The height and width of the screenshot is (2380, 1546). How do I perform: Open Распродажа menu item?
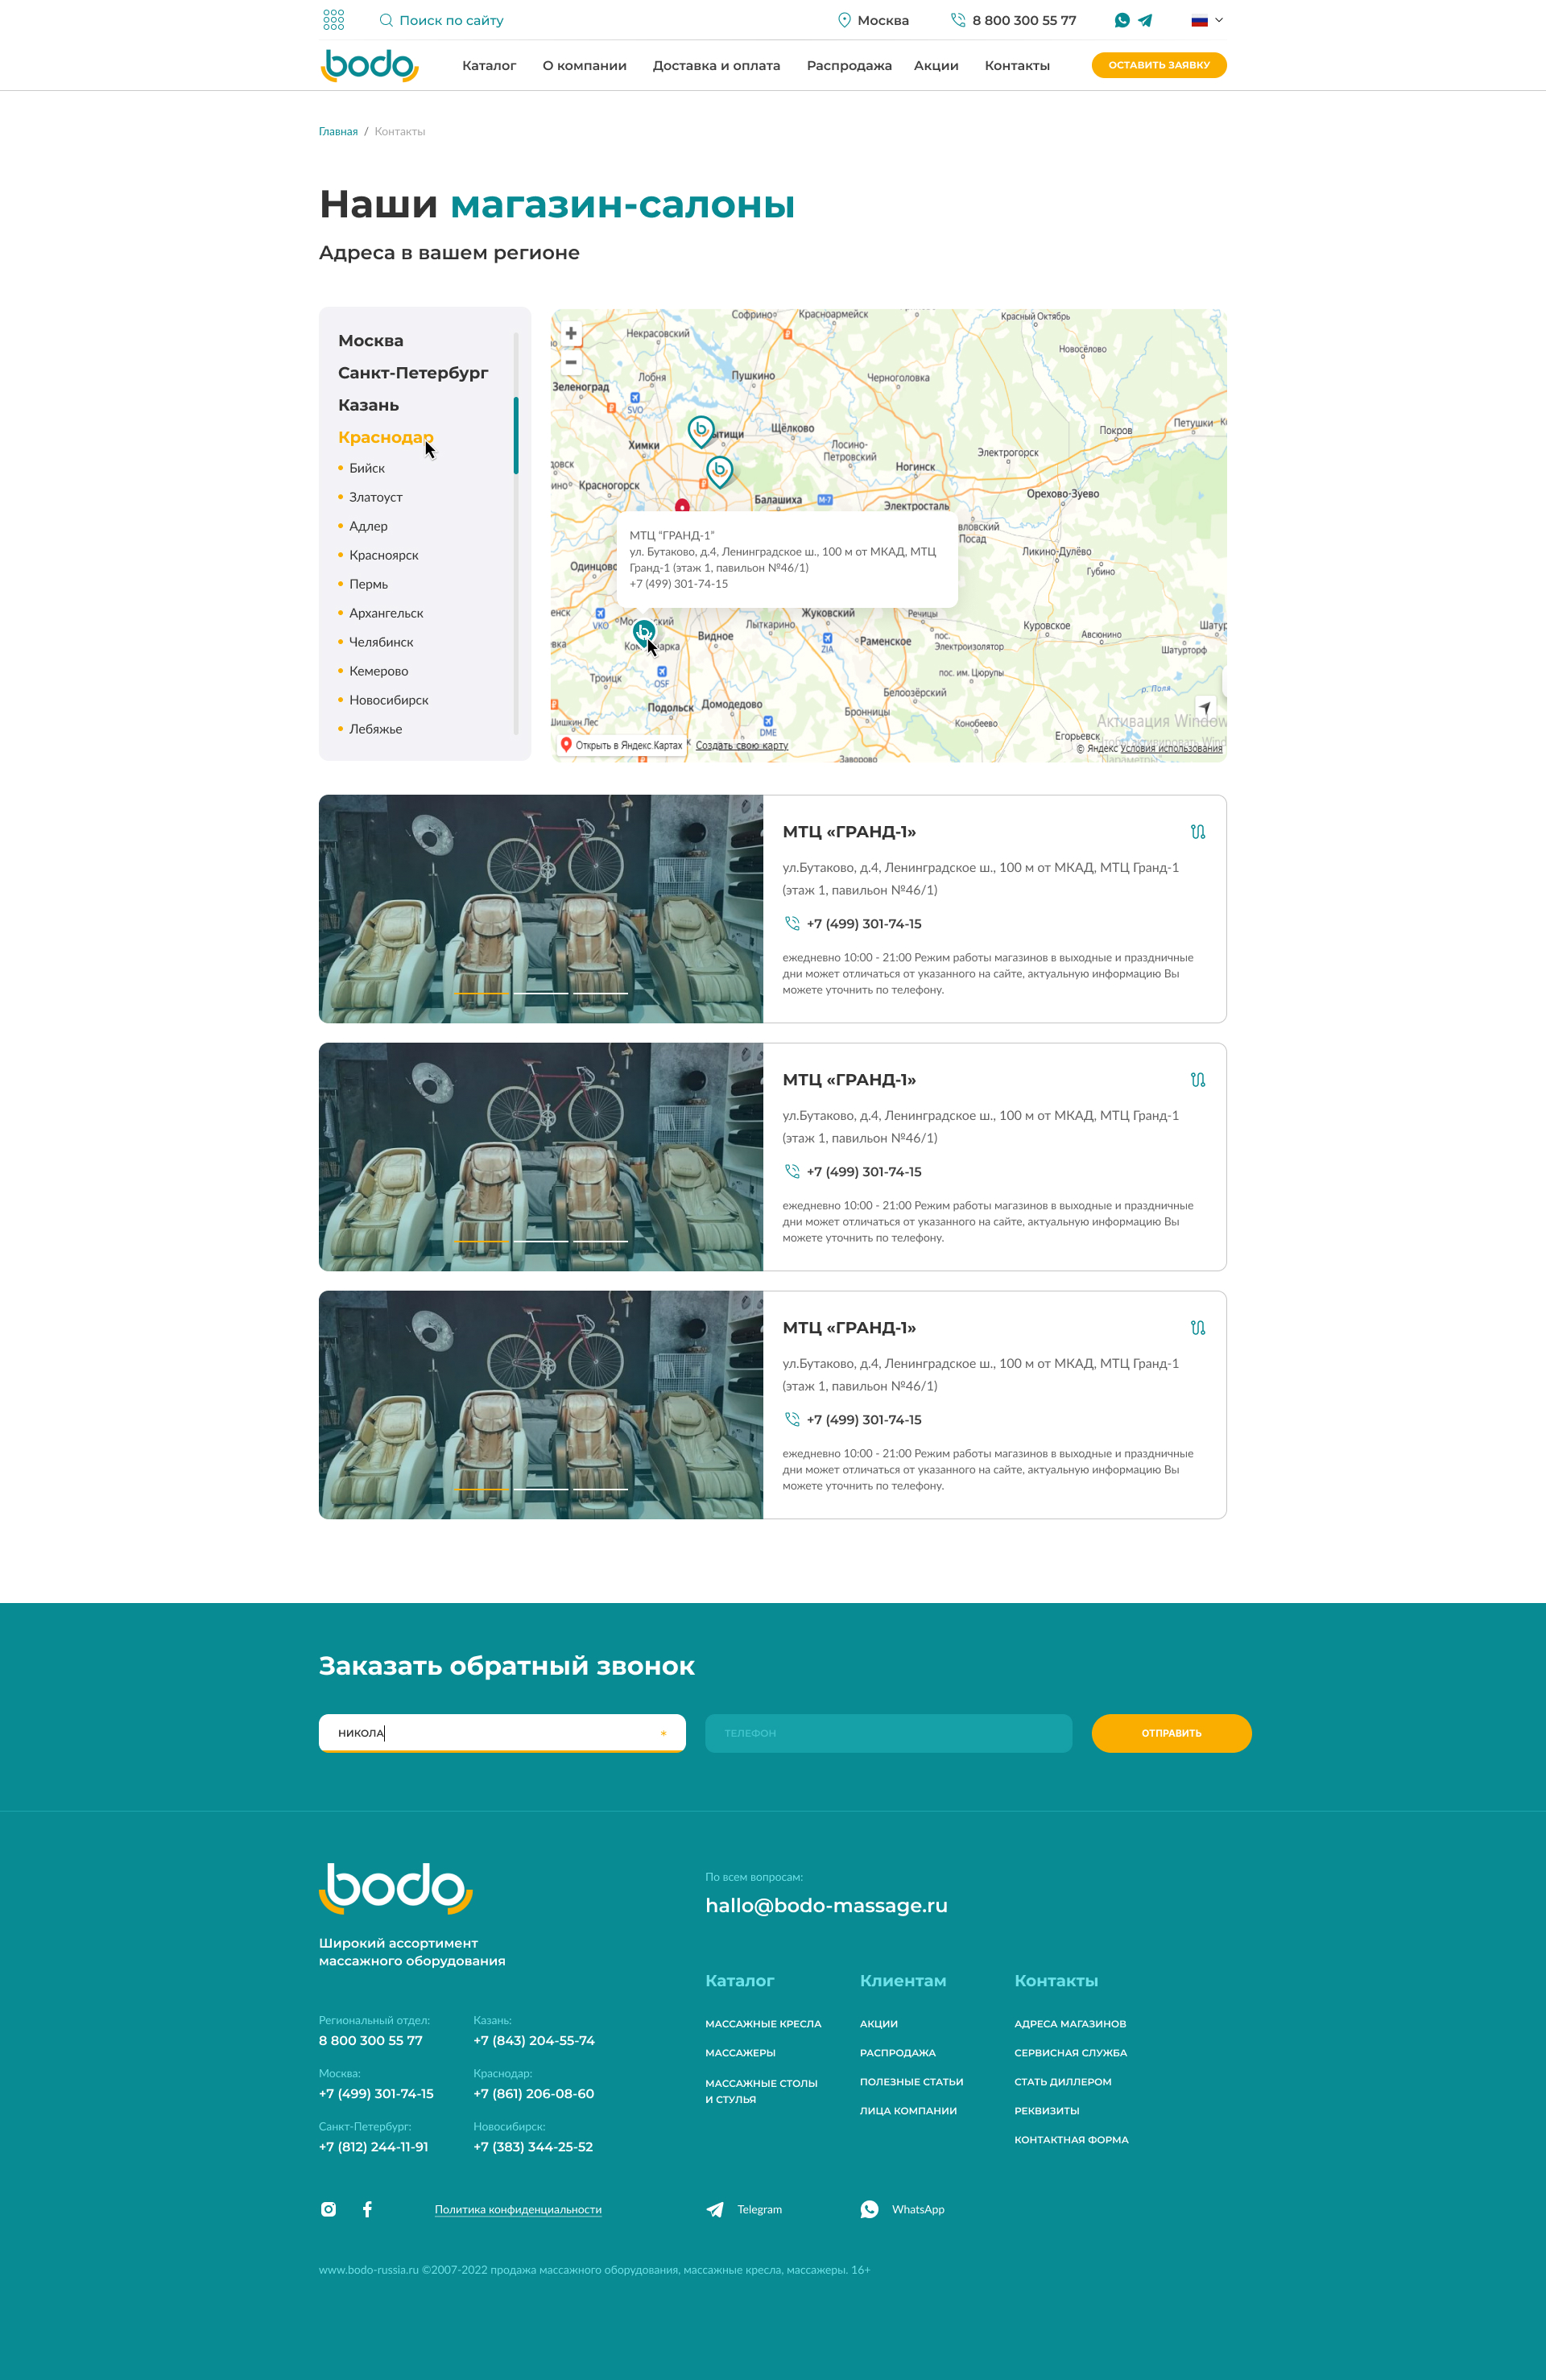click(849, 66)
